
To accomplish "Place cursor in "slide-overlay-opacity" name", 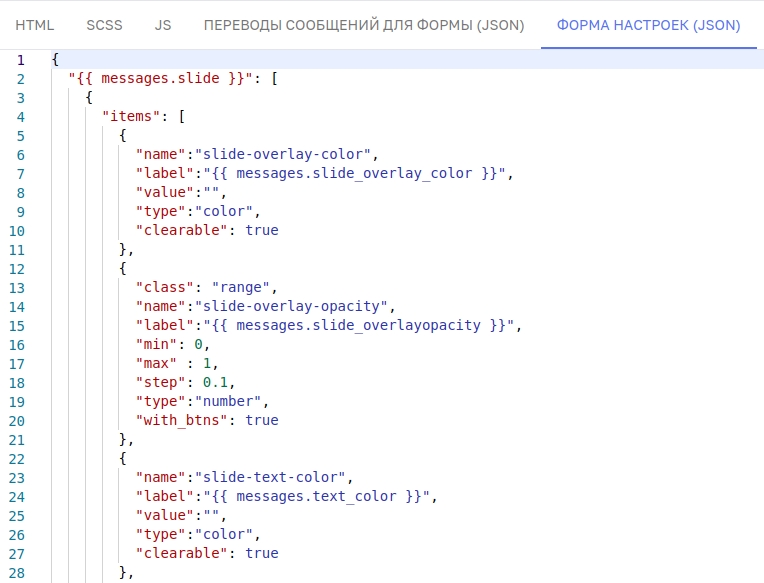I will [291, 306].
